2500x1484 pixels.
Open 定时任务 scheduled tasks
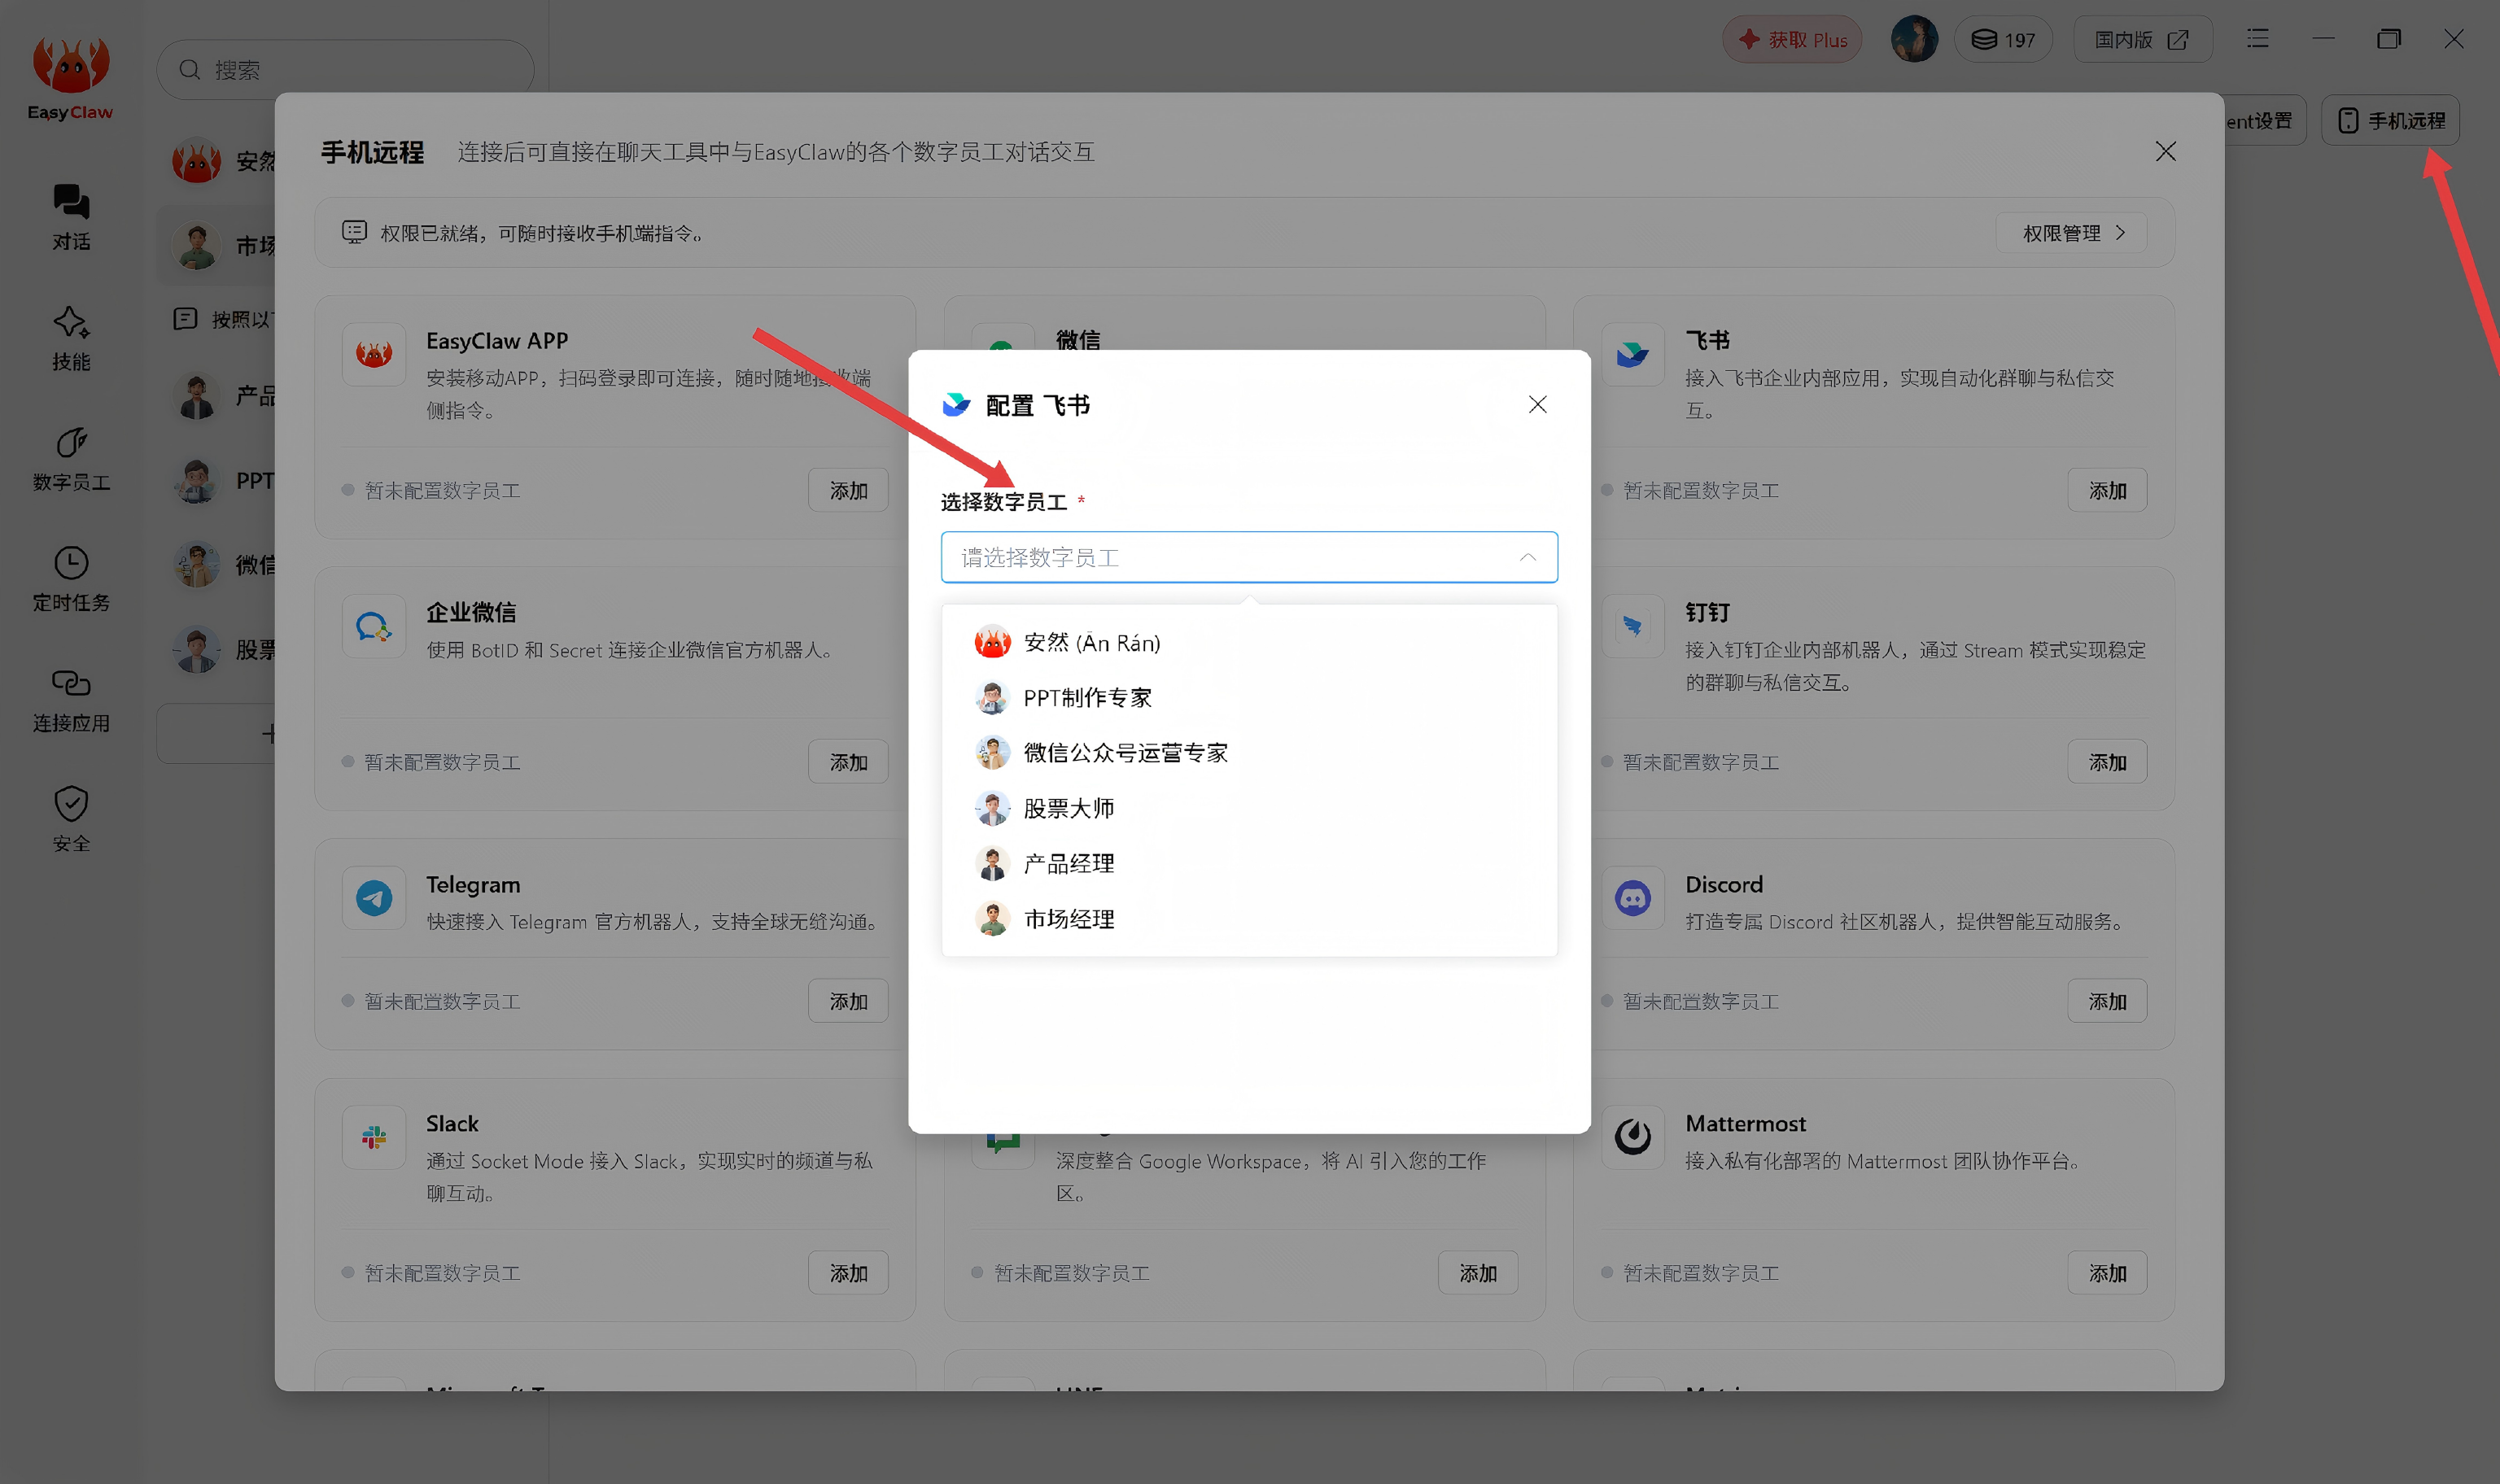point(71,579)
